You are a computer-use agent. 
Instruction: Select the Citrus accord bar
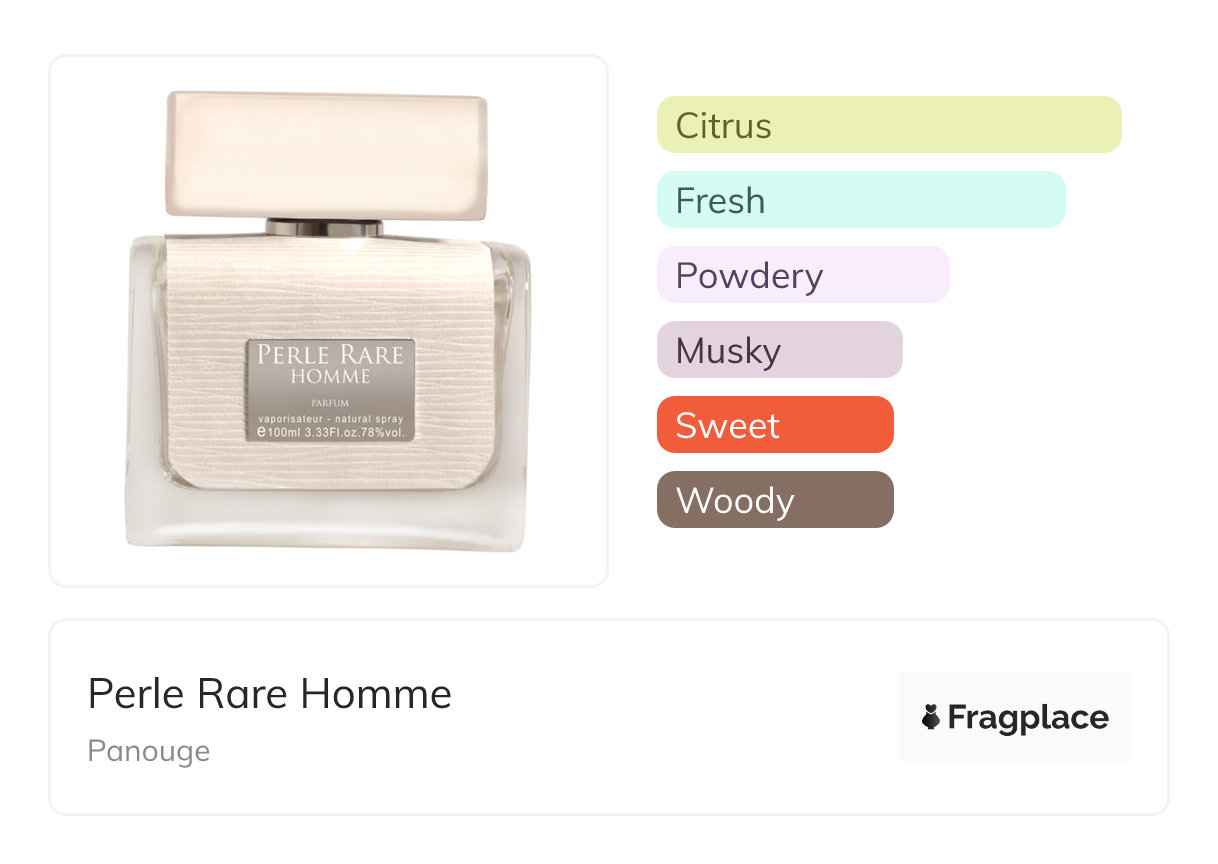pos(888,125)
